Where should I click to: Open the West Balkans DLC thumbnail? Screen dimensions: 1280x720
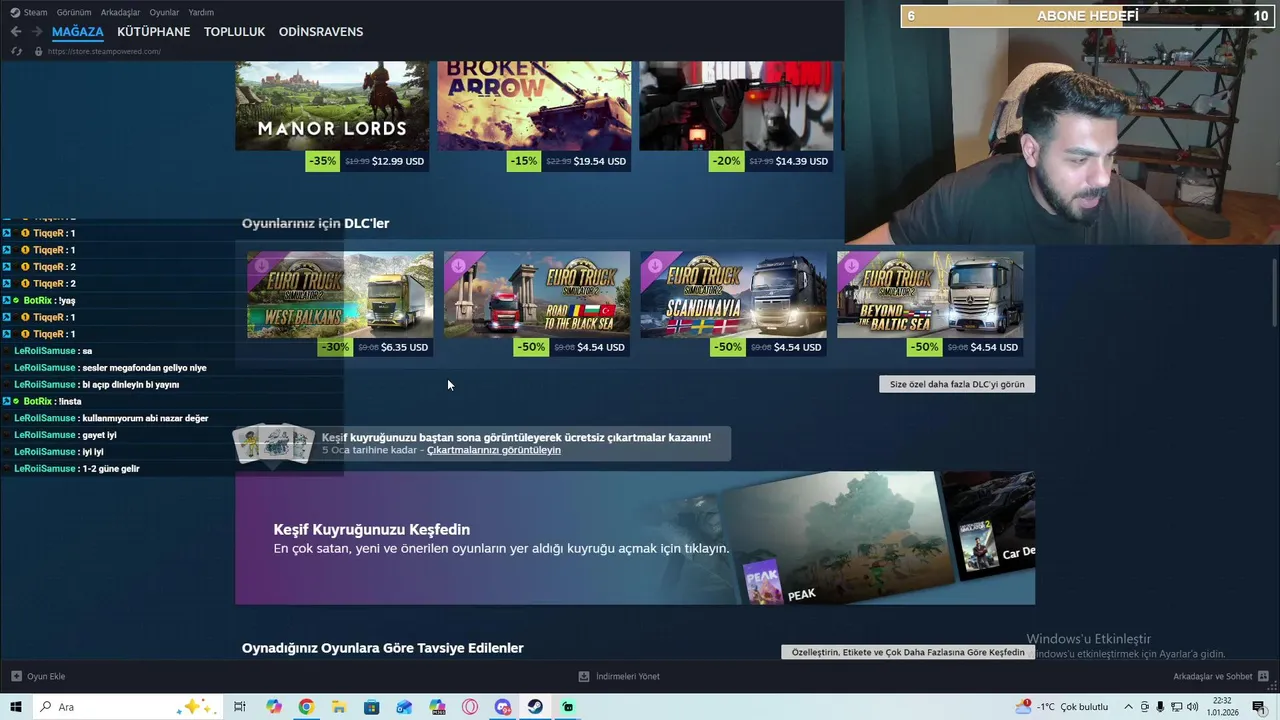click(x=340, y=295)
